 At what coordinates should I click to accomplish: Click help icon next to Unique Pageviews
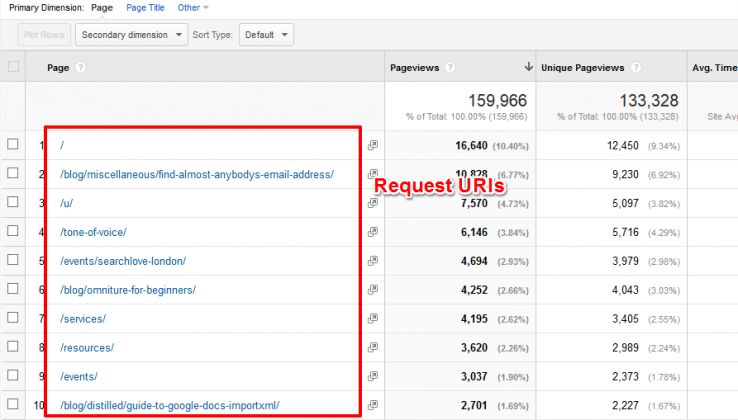click(x=634, y=68)
